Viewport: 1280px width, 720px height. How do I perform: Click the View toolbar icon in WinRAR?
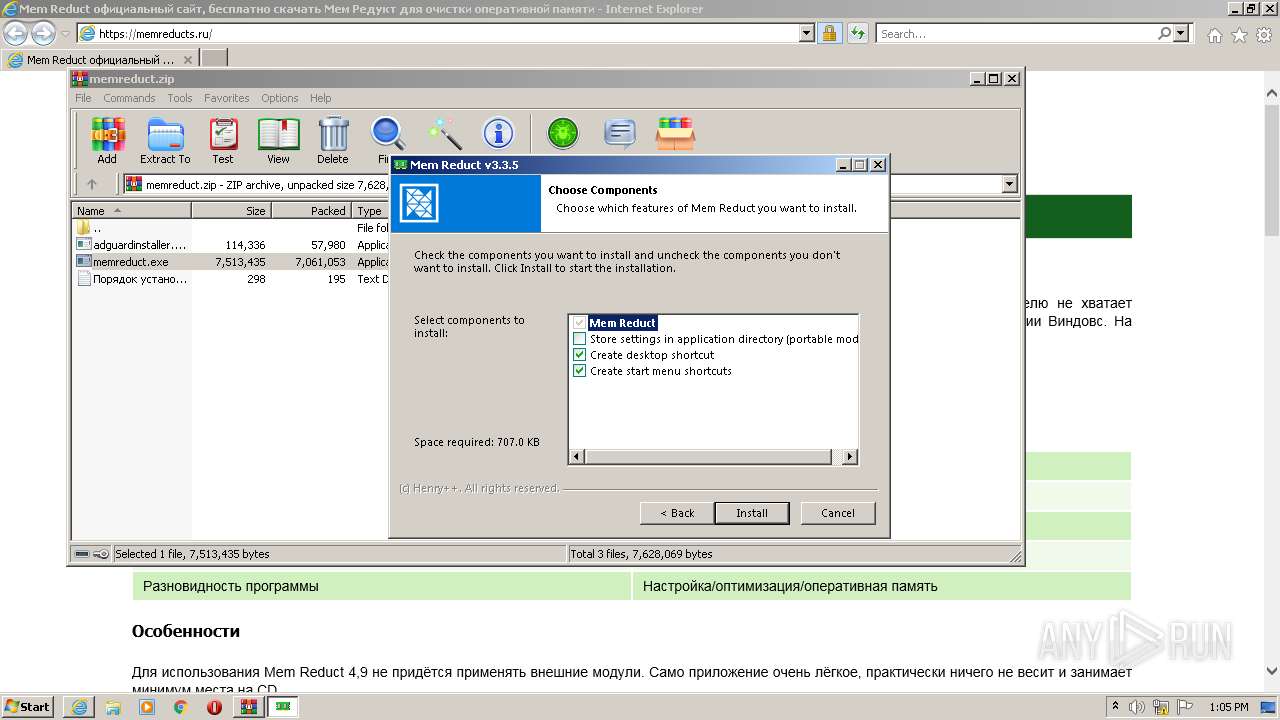[x=278, y=140]
